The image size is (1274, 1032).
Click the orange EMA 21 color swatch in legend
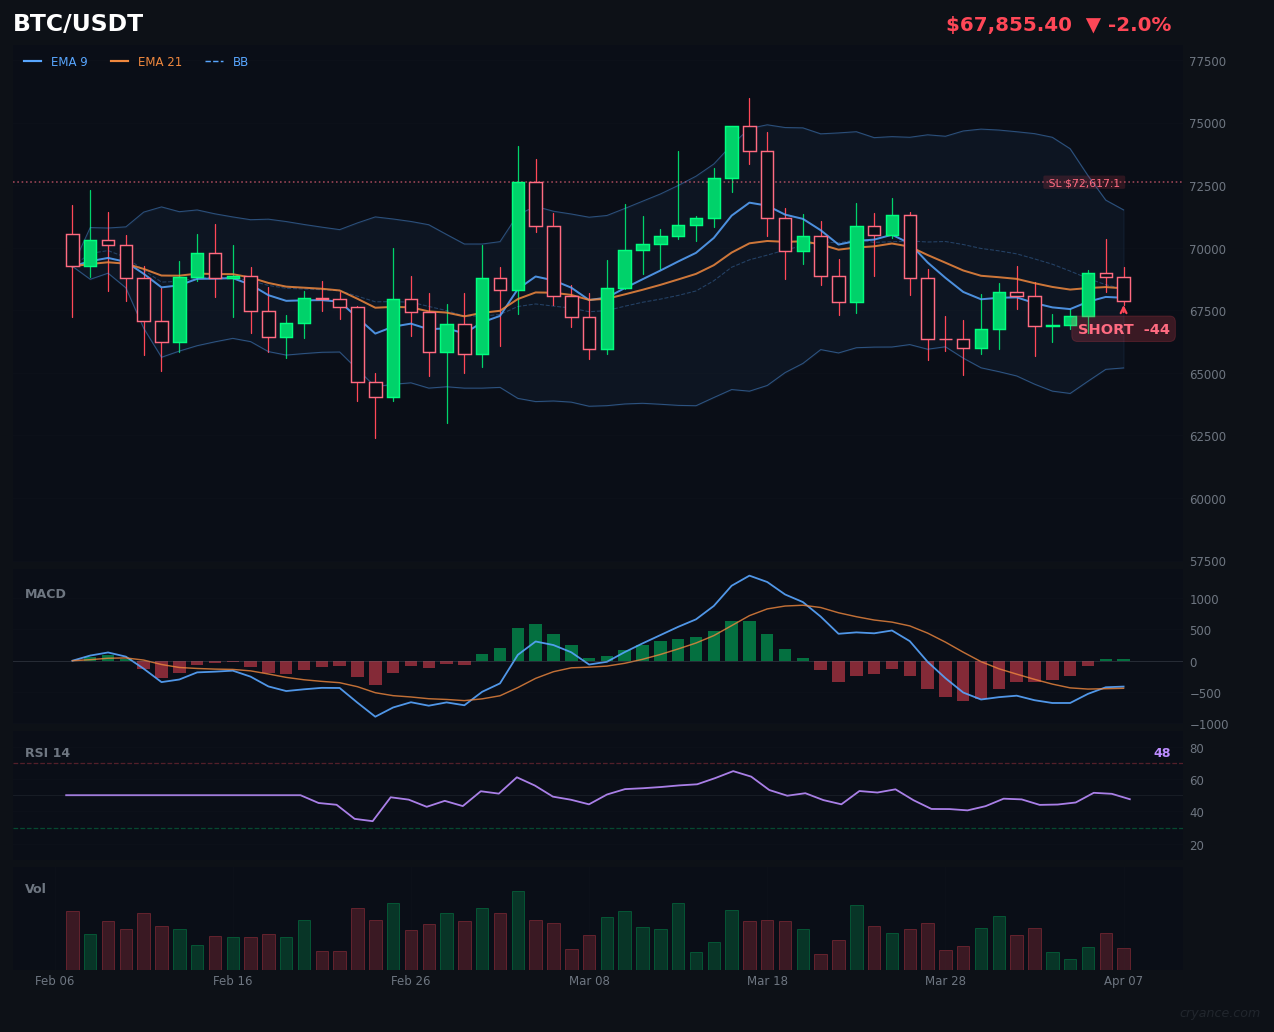[120, 62]
